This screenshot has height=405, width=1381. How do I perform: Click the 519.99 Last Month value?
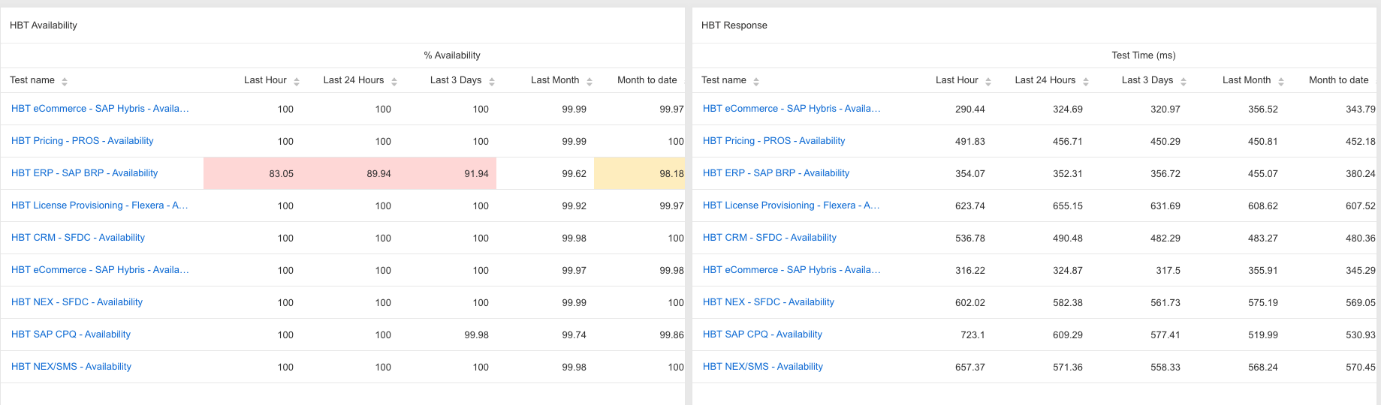pos(1262,335)
